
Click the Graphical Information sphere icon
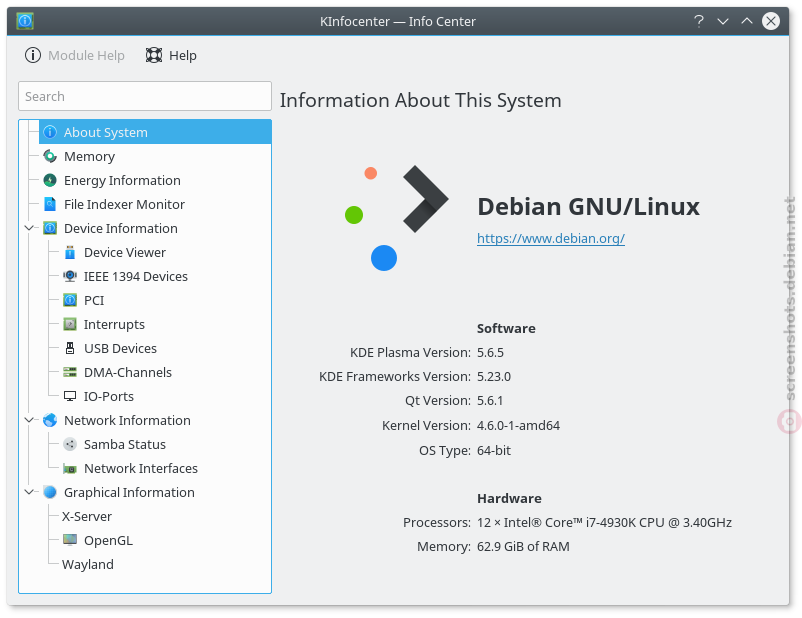(x=50, y=493)
